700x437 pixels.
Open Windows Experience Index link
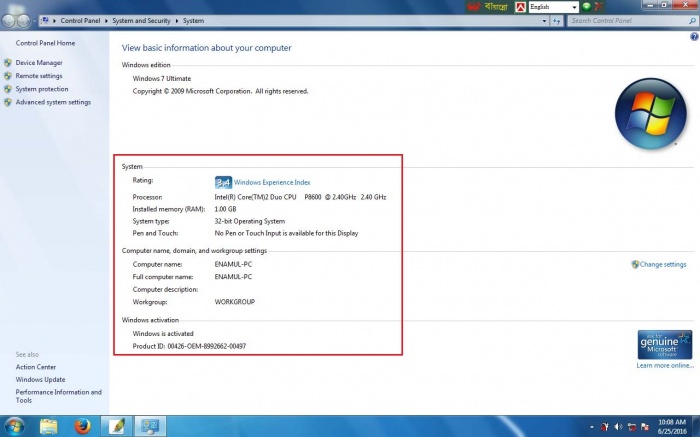272,183
